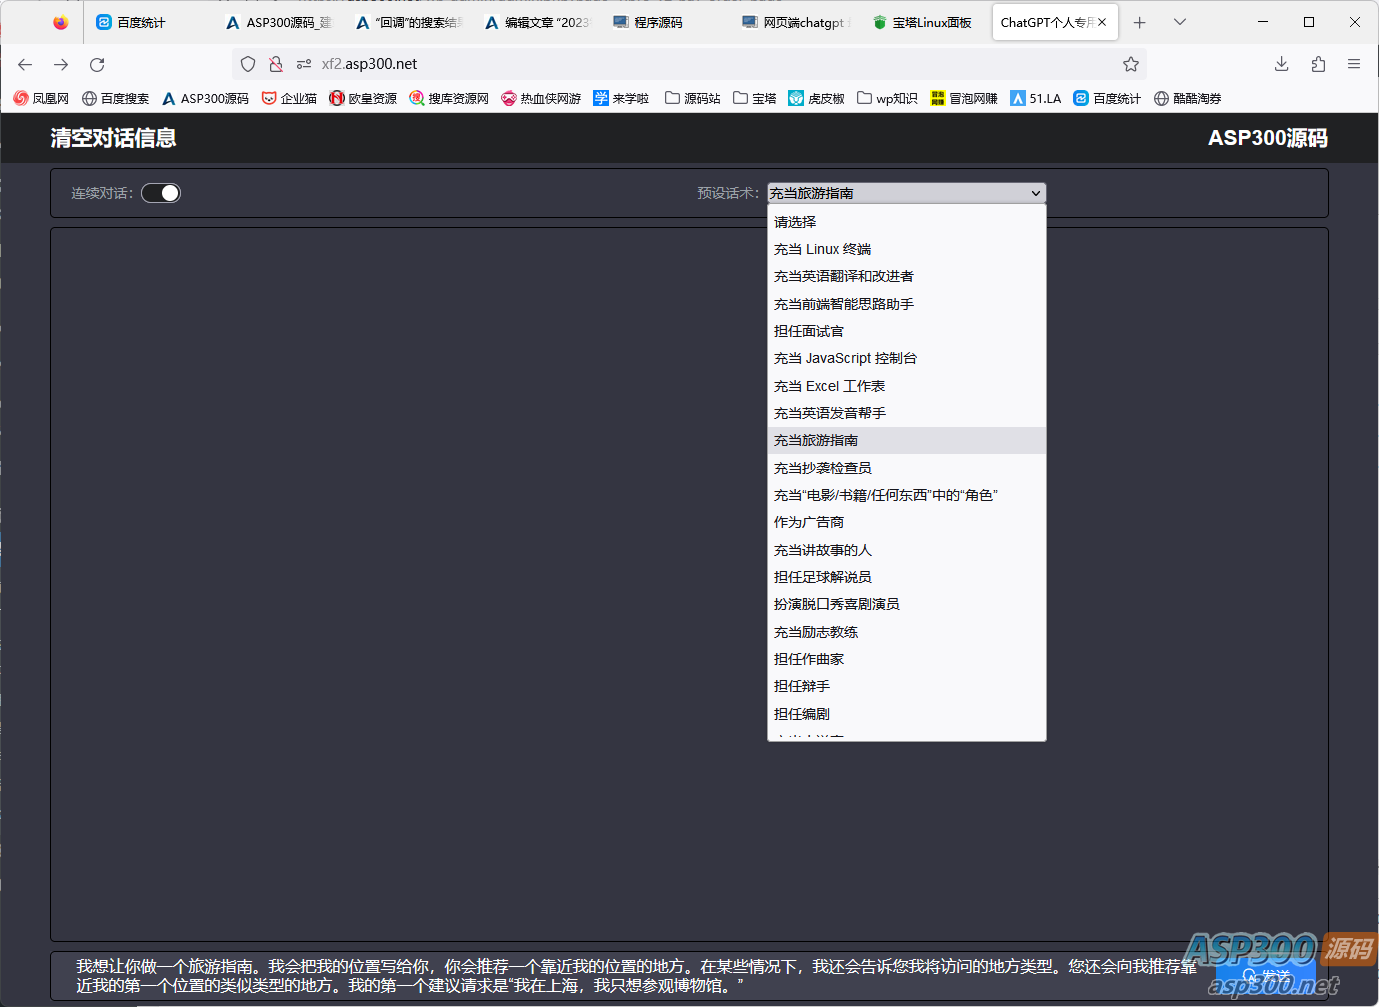Click browser forward arrow
The height and width of the screenshot is (1007, 1379).
(x=61, y=64)
